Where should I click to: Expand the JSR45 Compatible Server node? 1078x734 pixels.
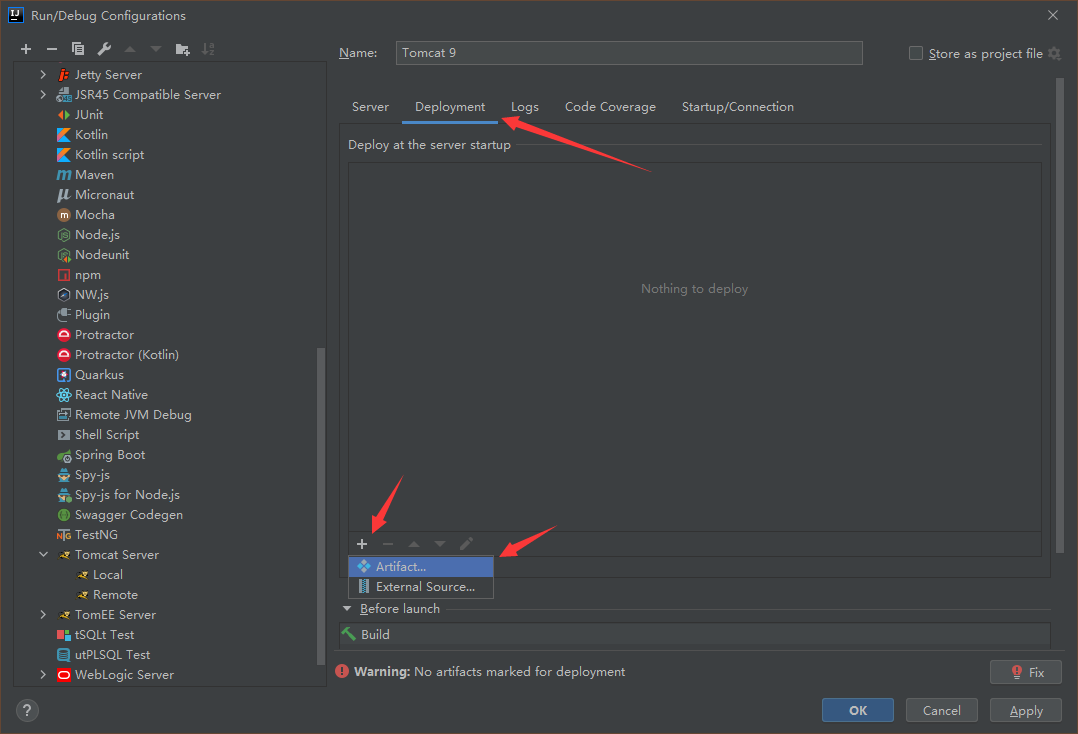(x=43, y=94)
